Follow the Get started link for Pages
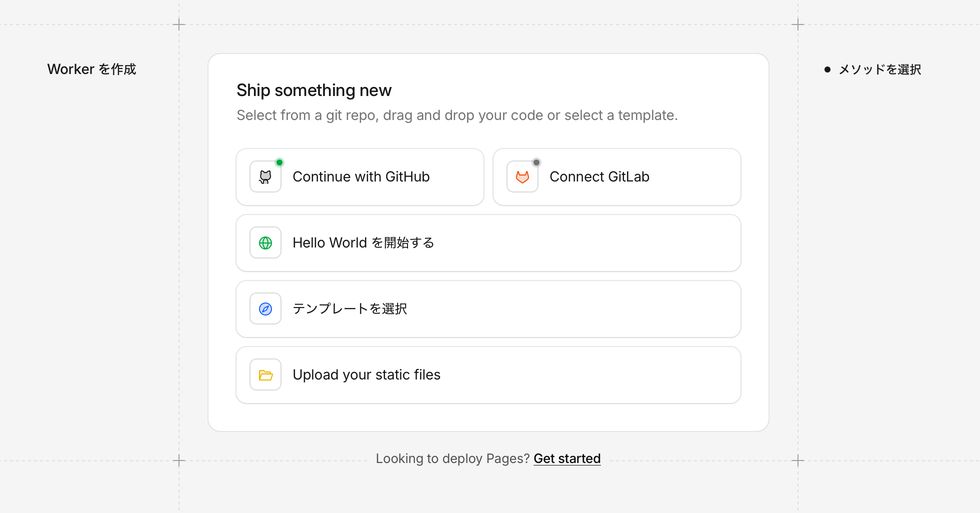Viewport: 980px width, 513px height. [567, 459]
